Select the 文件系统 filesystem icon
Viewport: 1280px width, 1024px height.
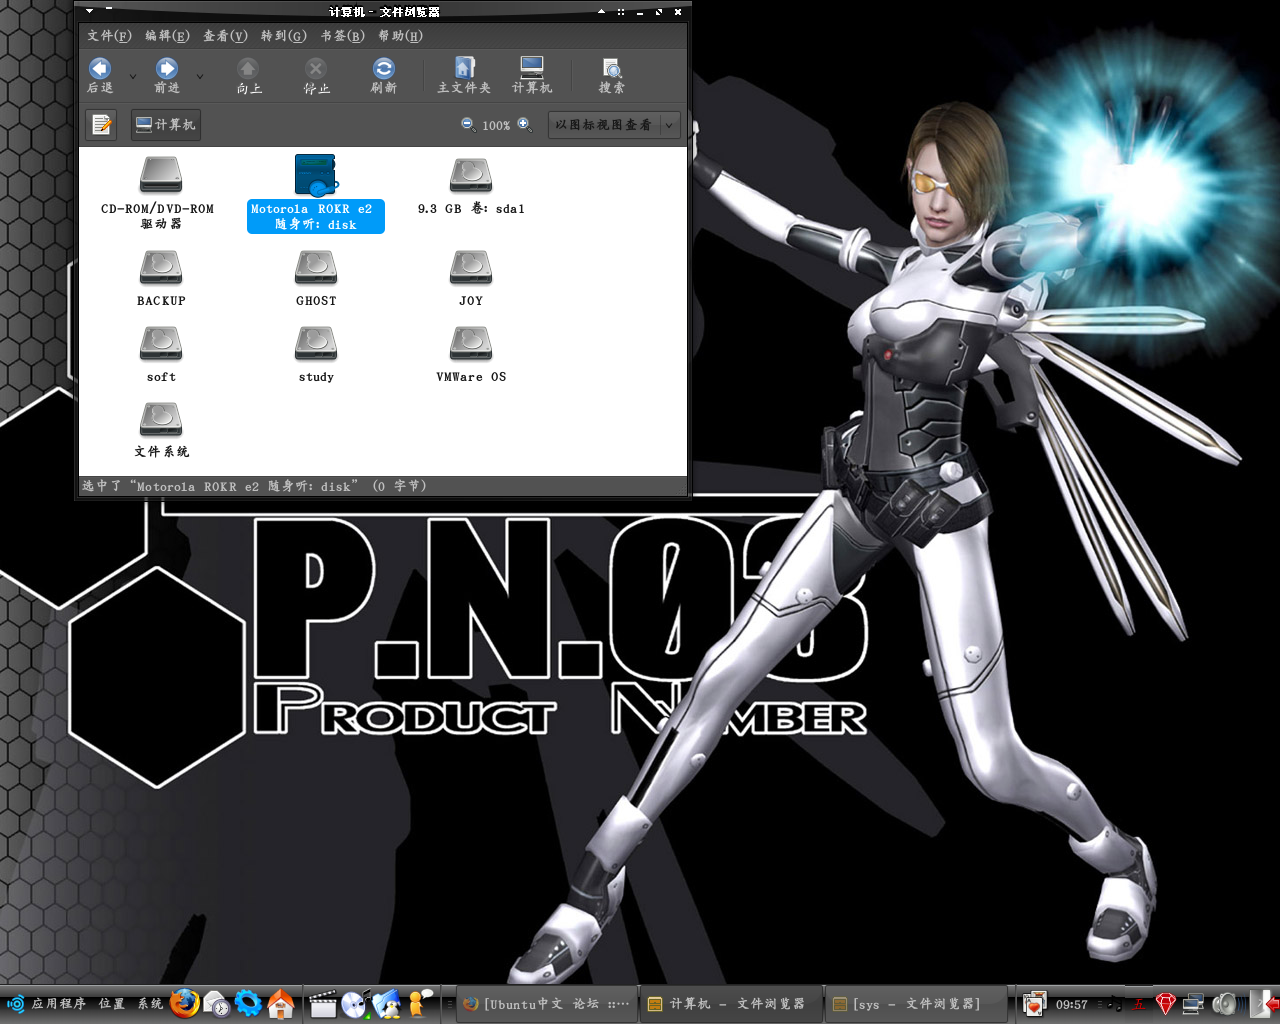161,420
